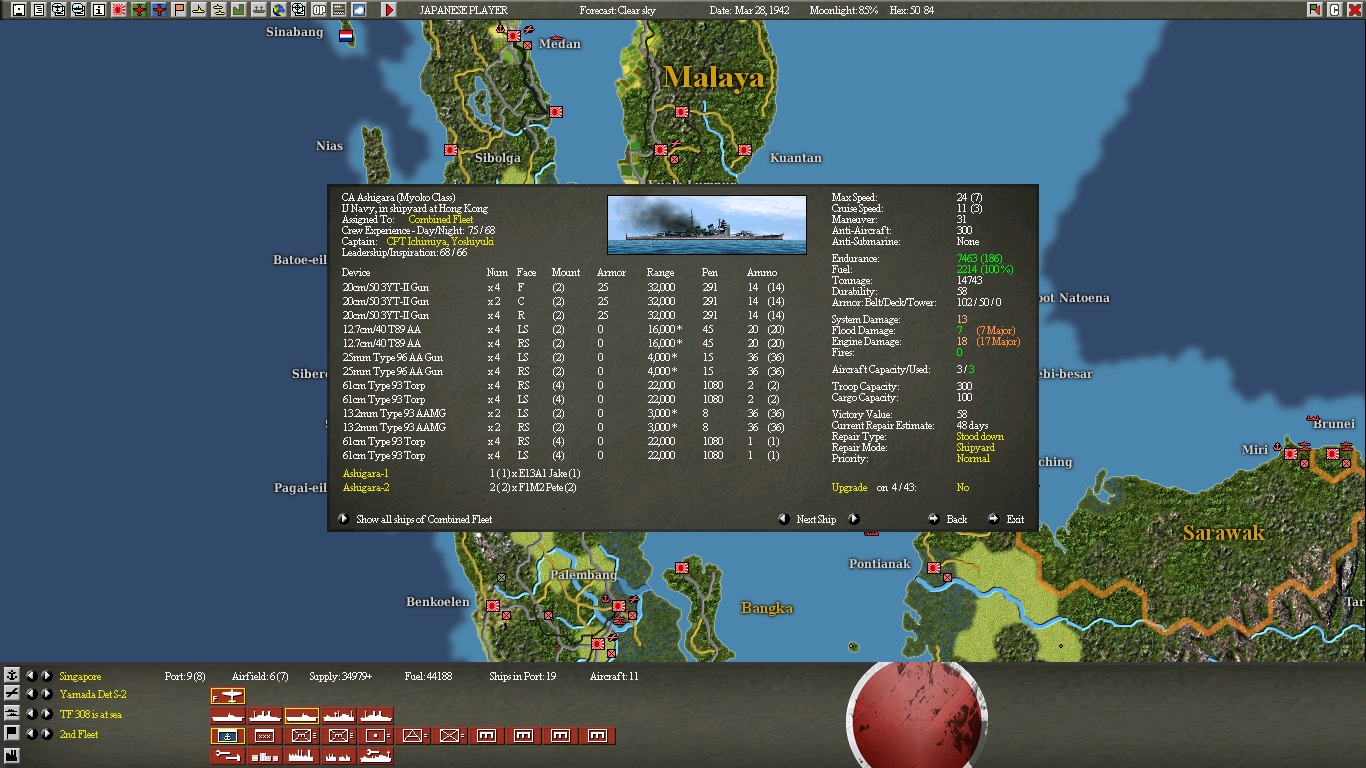
Task: Click the aircraft icon beside Yamada Det S-2
Action: coord(12,694)
